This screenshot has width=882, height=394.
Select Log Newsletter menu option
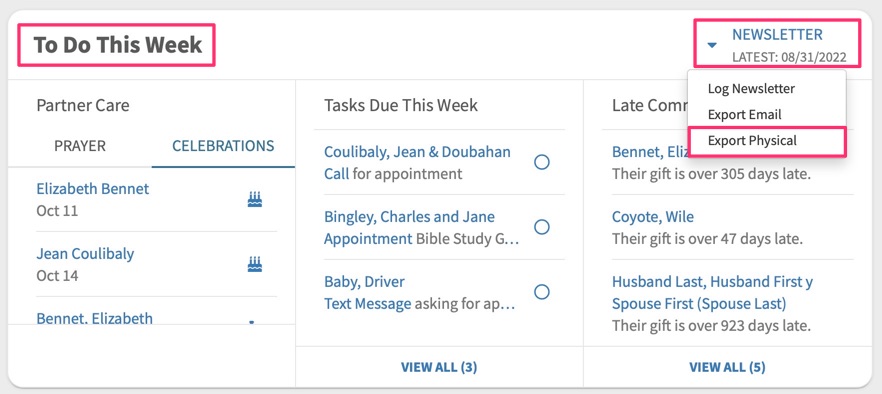[x=751, y=89]
